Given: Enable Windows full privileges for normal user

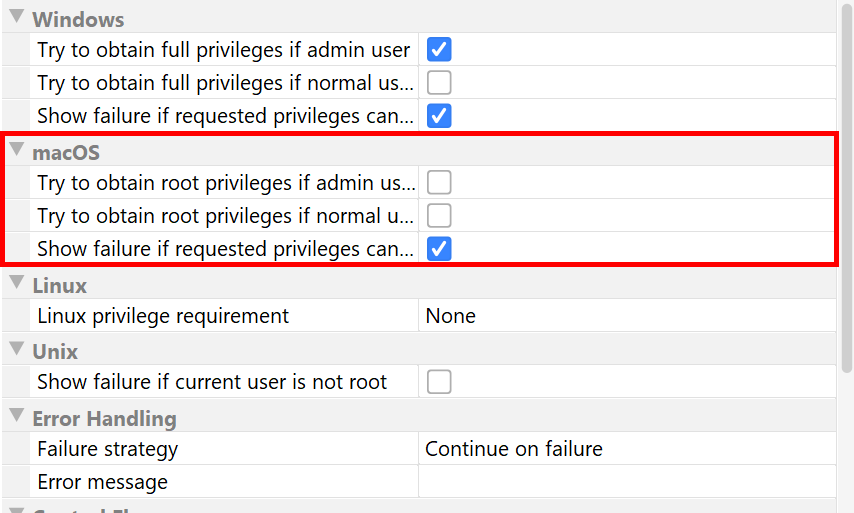Looking at the screenshot, I should pos(439,83).
